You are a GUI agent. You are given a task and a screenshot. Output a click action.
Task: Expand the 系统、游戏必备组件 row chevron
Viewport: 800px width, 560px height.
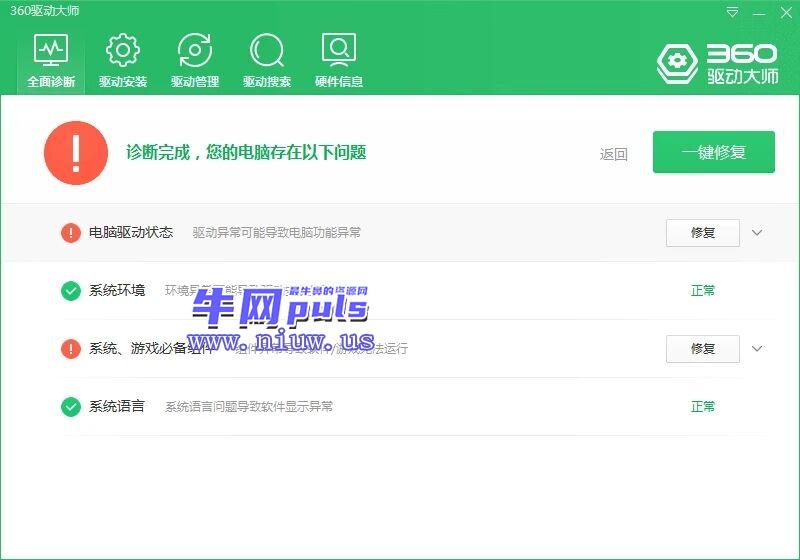click(x=757, y=348)
